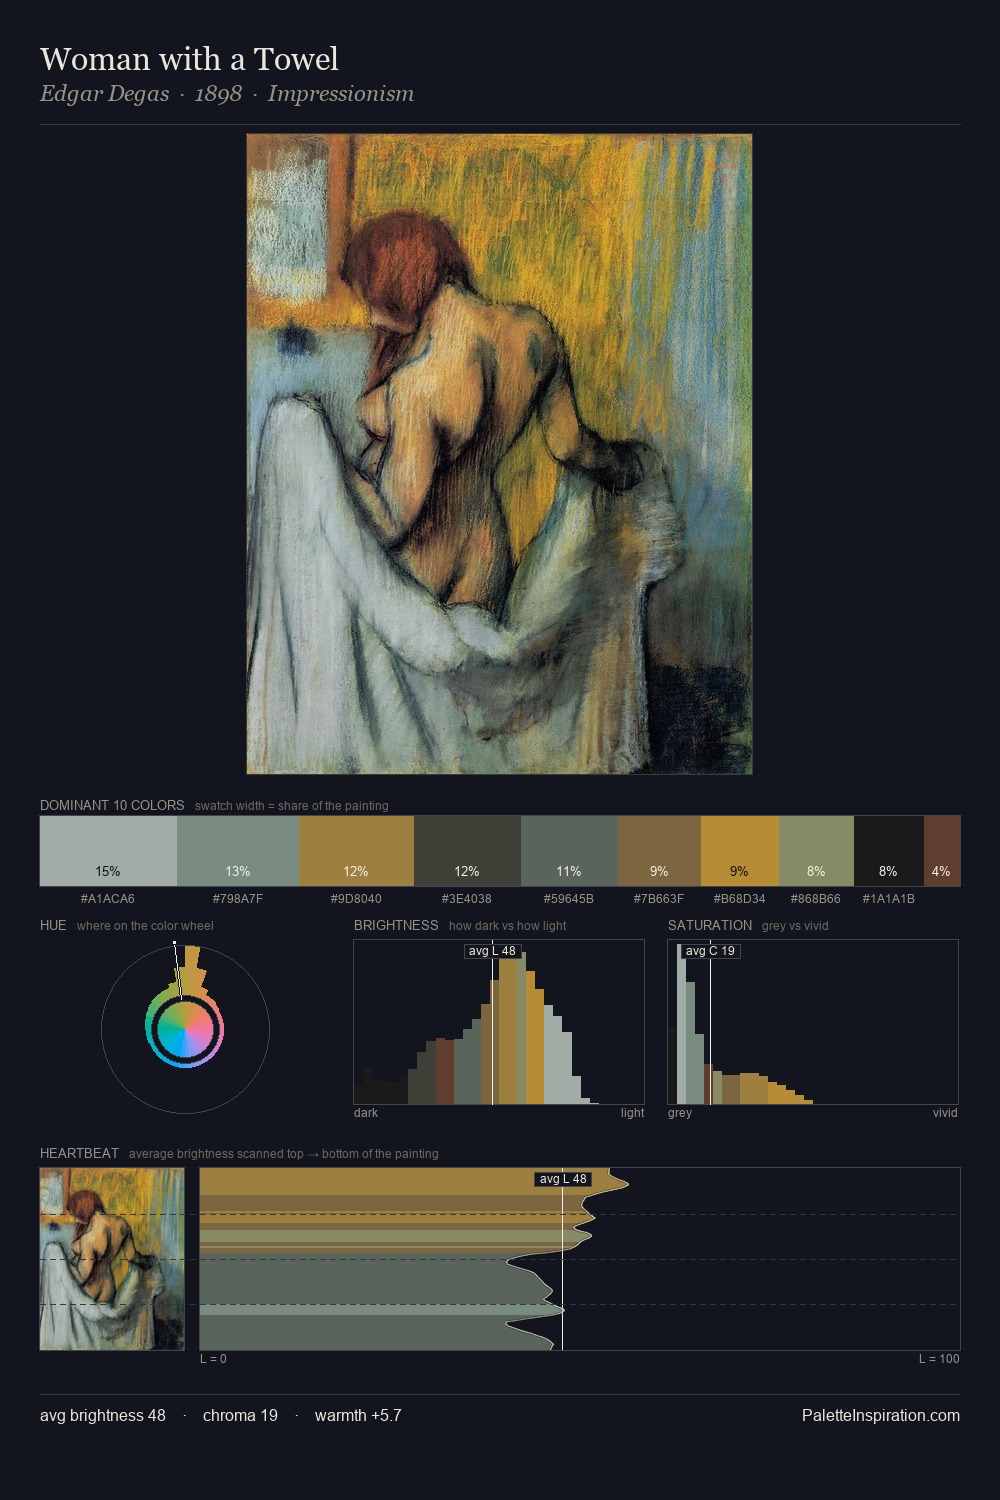The width and height of the screenshot is (1000, 1500).
Task: Click the hex label #A1ACA6
Action: coord(108,899)
